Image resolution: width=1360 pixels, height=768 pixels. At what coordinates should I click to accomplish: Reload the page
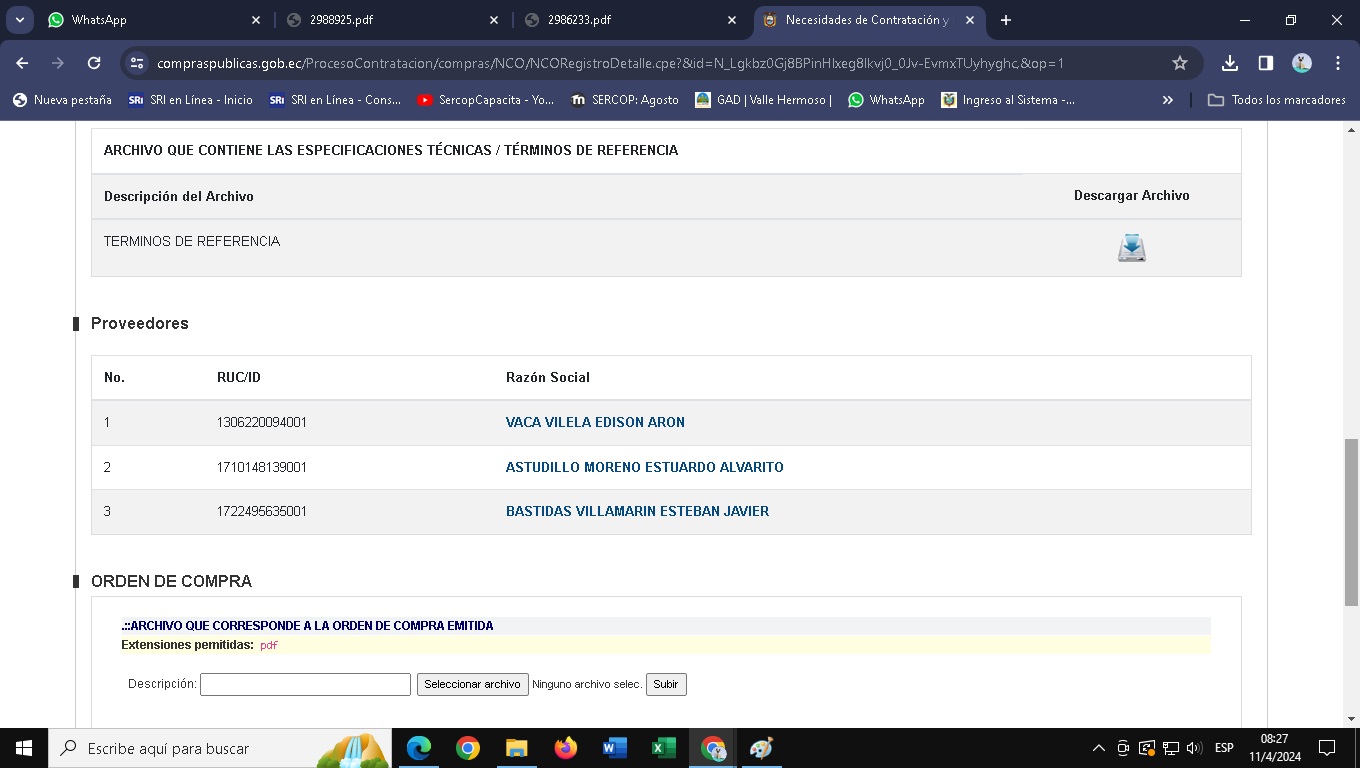tap(94, 63)
